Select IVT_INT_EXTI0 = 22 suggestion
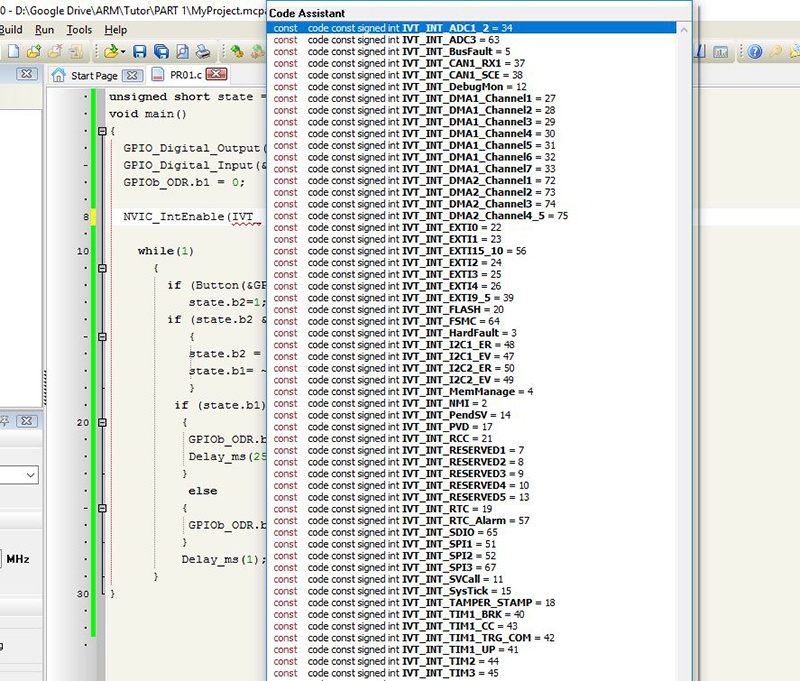The height and width of the screenshot is (681, 800). pyautogui.click(x=472, y=228)
